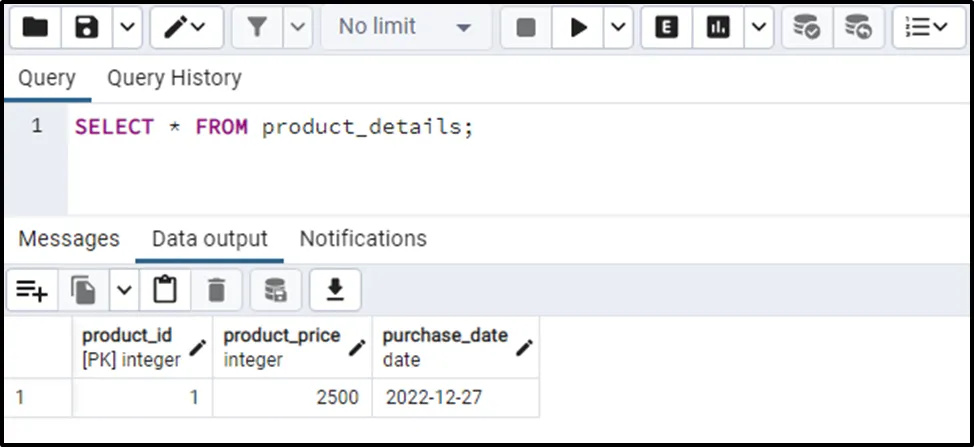The width and height of the screenshot is (974, 447).
Task: Open the Notifications tab
Action: click(x=363, y=239)
